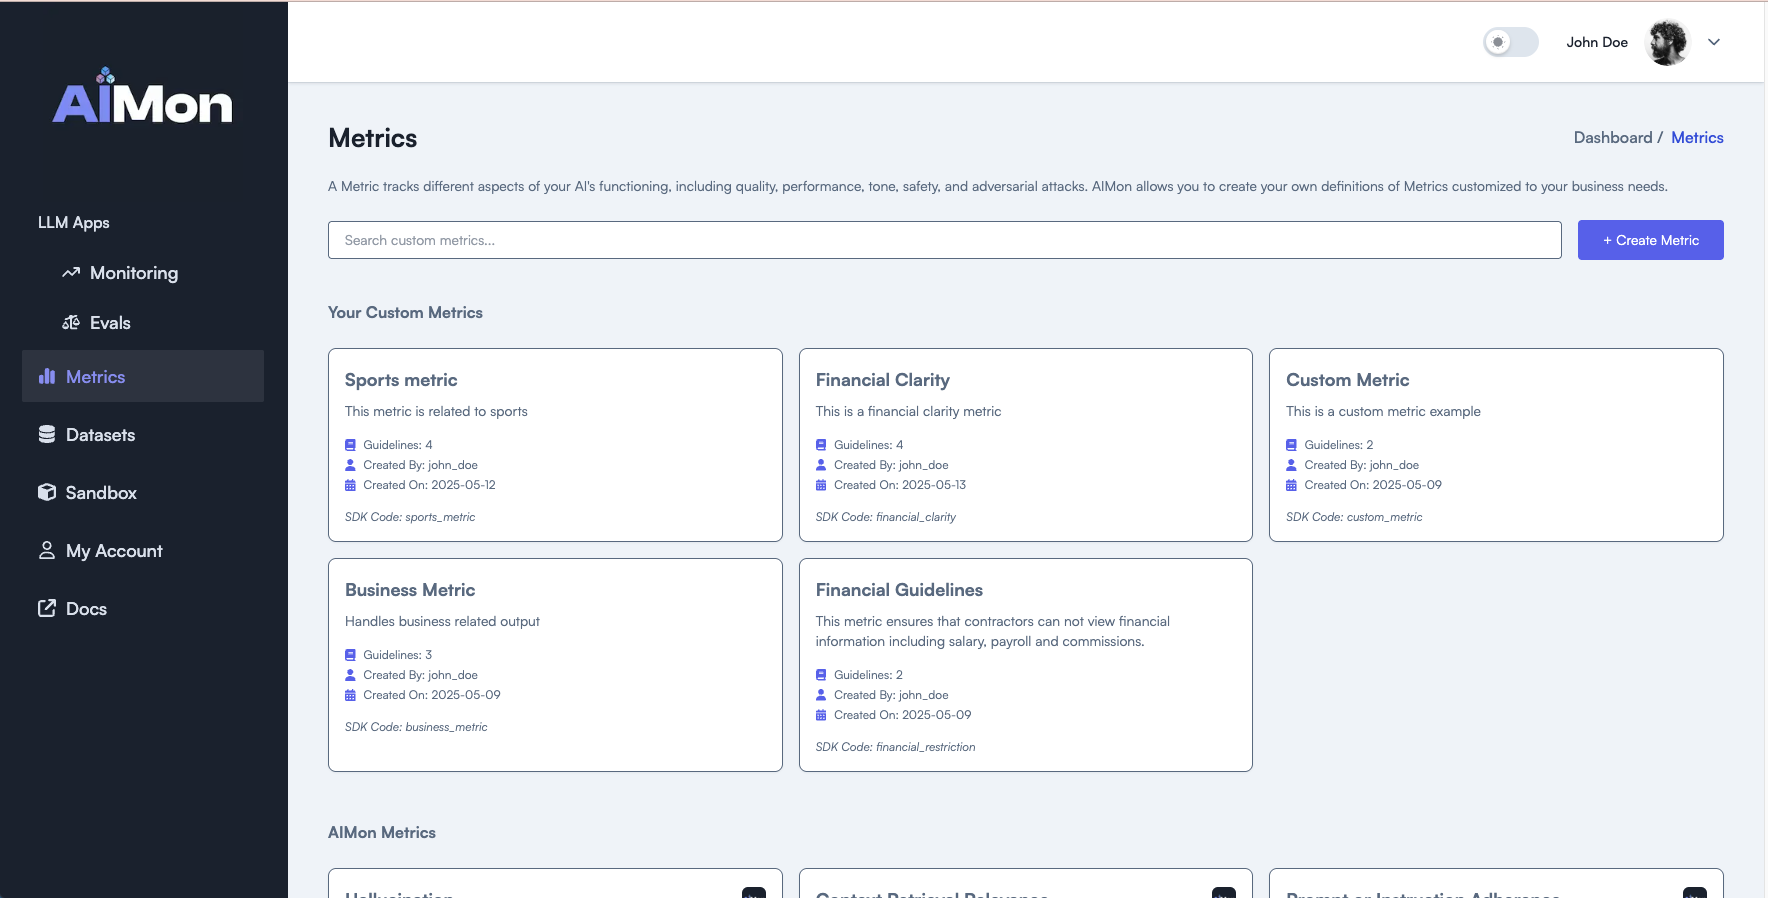Click the Docs external link icon
Image resolution: width=1768 pixels, height=898 pixels.
point(47,608)
